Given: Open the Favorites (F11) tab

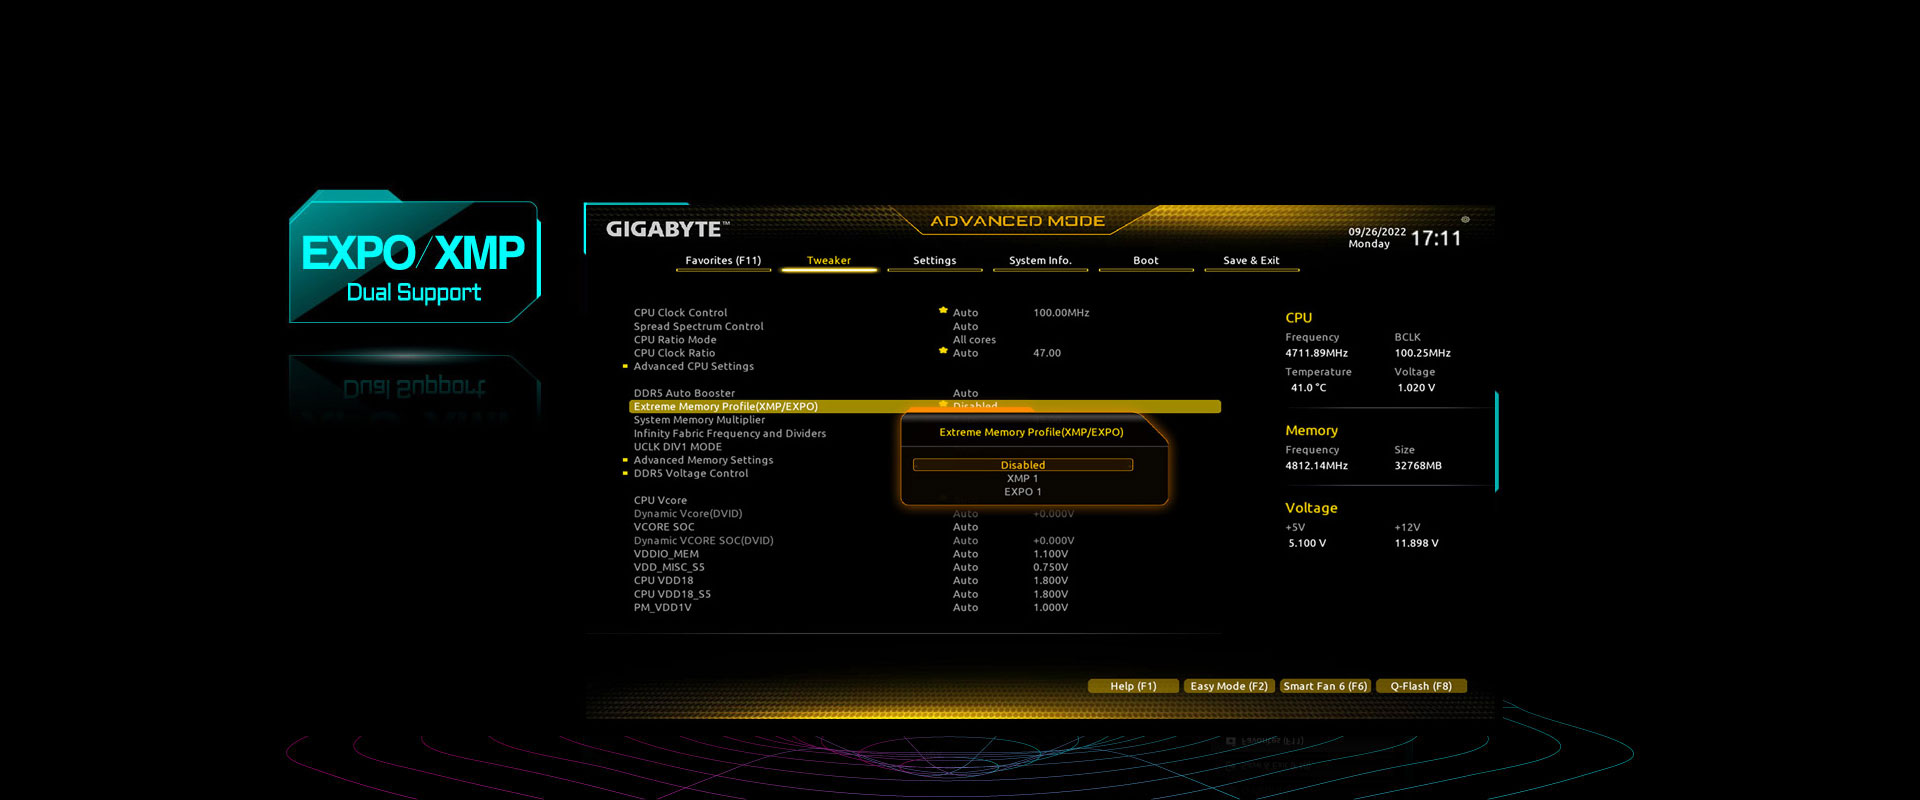Looking at the screenshot, I should [x=723, y=261].
